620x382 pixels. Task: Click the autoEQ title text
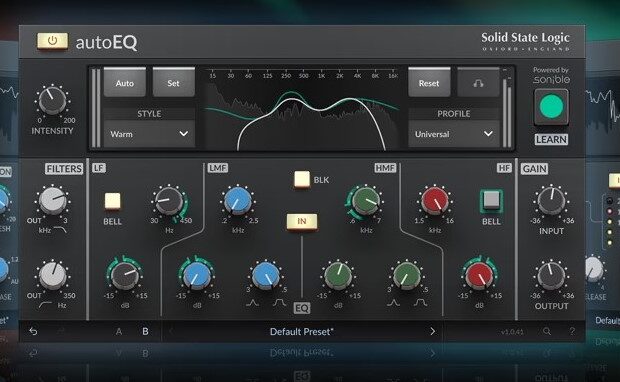(106, 42)
